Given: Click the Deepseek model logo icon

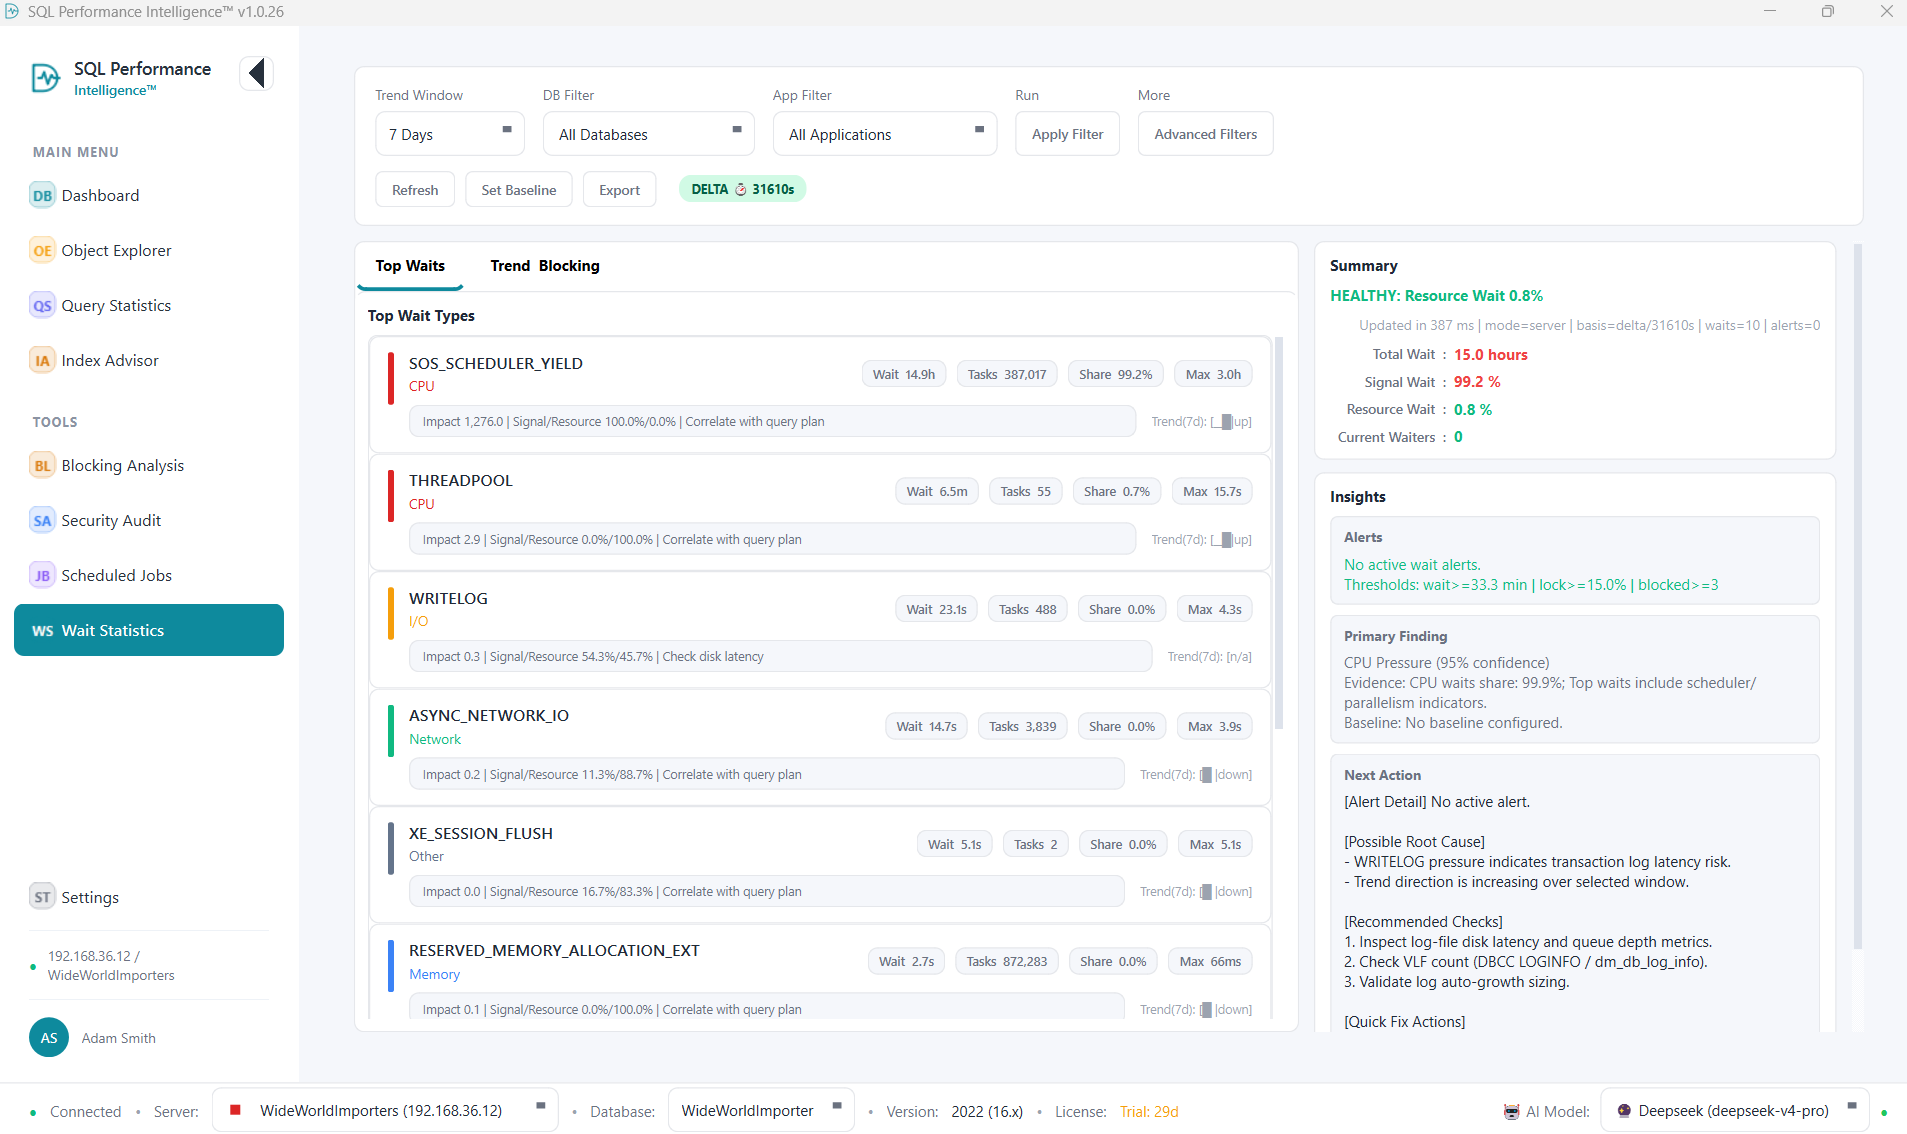Looking at the screenshot, I should click(x=1624, y=1111).
